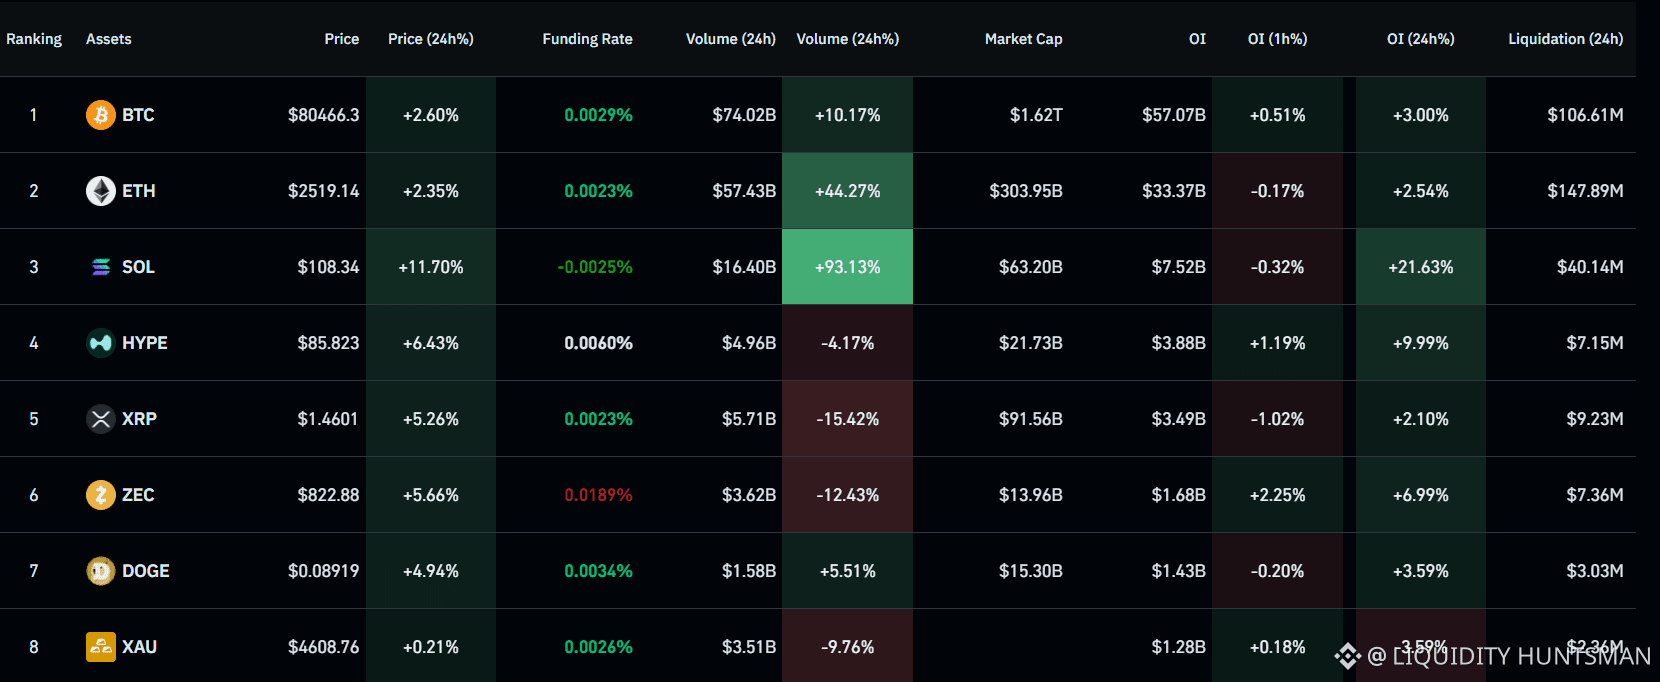Click ETH price $2519.14

[x=324, y=191]
